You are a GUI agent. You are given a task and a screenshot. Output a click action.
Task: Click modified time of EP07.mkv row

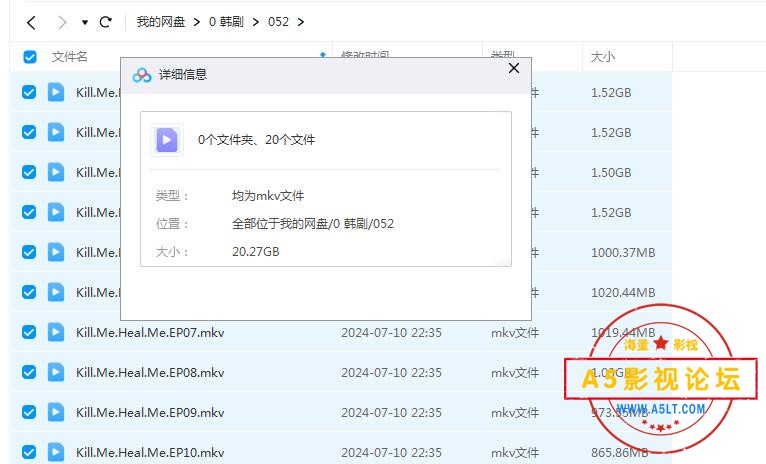[x=391, y=333]
